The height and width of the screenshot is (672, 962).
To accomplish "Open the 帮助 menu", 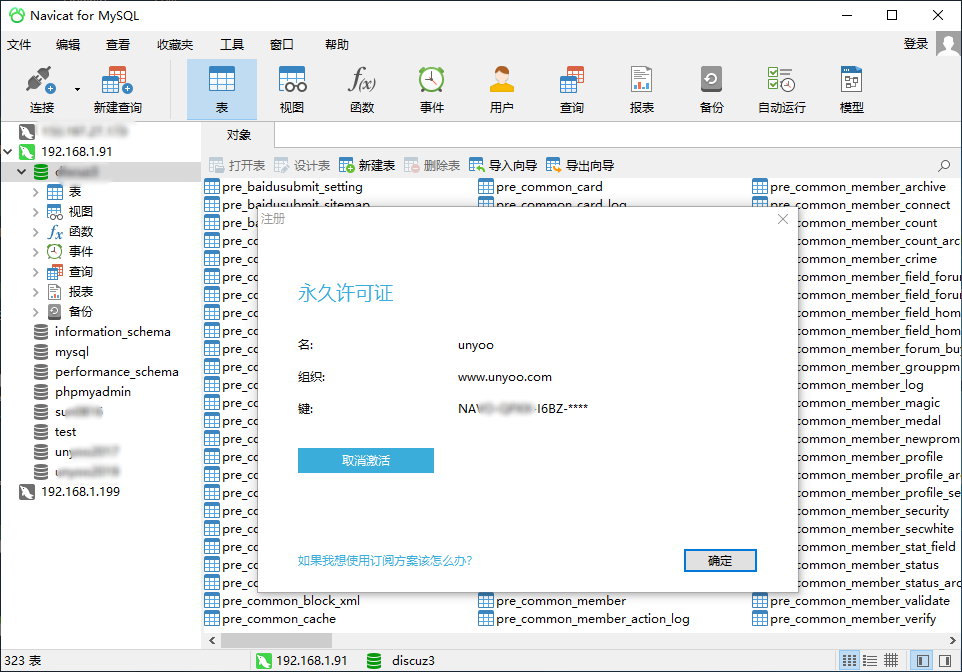I will pyautogui.click(x=337, y=44).
